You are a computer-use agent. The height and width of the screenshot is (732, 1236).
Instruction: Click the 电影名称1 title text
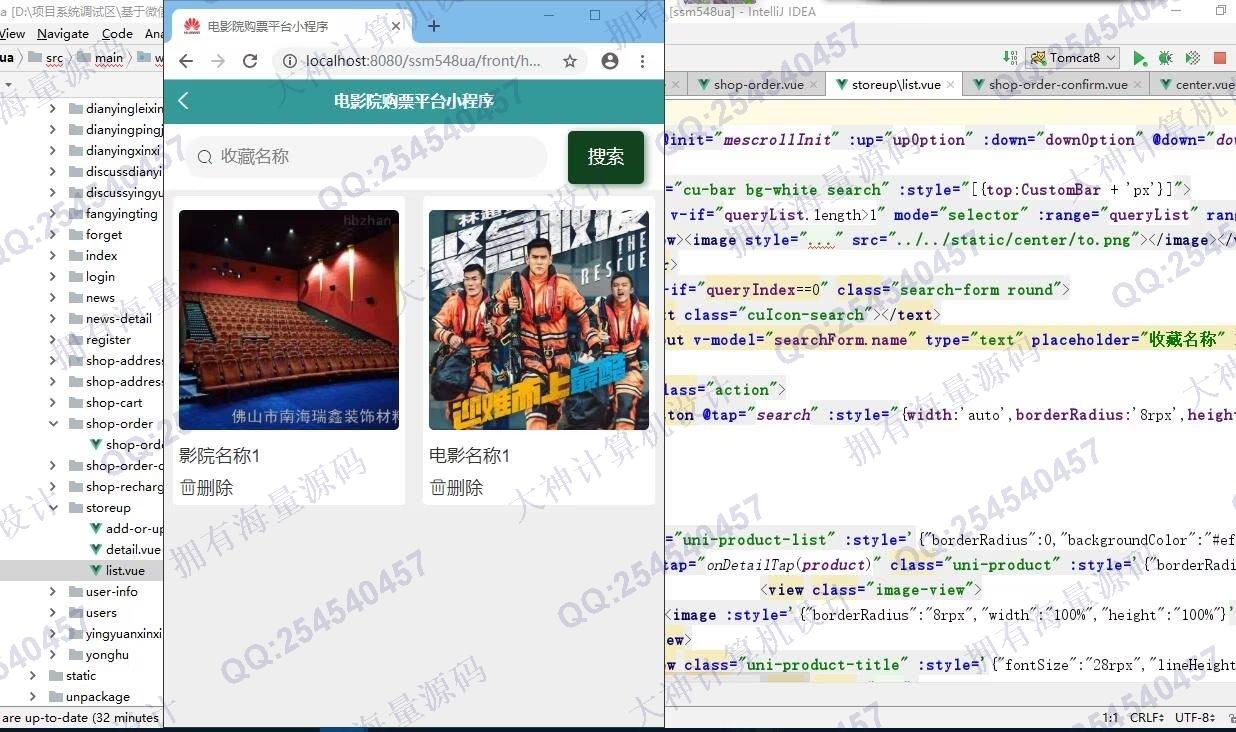(470, 456)
